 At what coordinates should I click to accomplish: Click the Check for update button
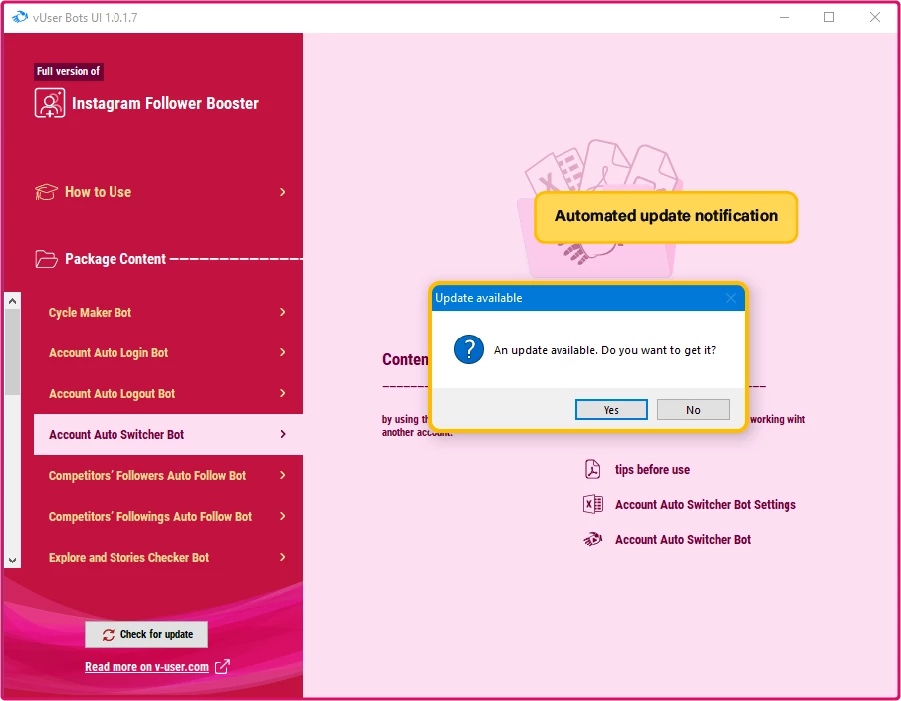(x=147, y=634)
